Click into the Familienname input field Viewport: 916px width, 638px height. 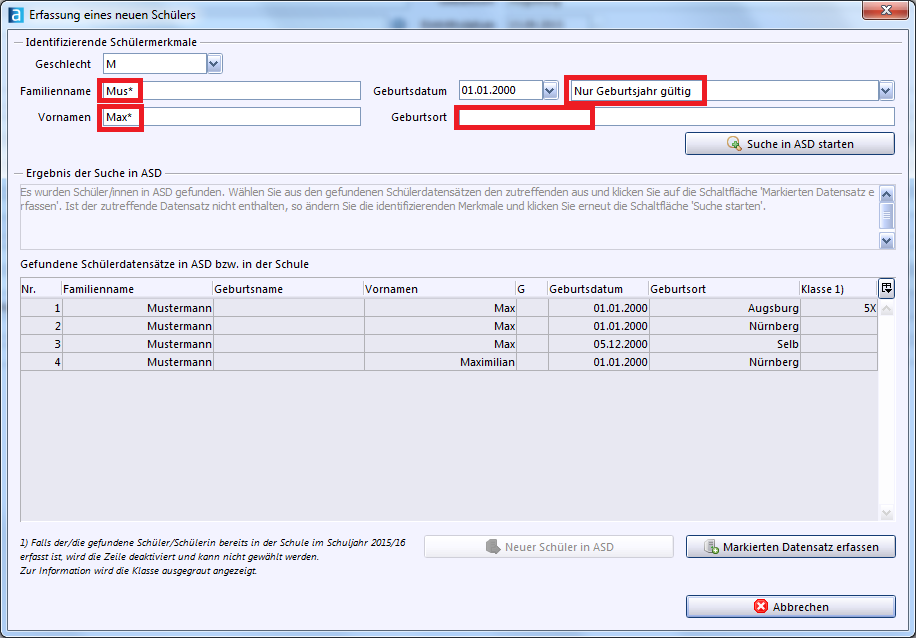click(230, 91)
